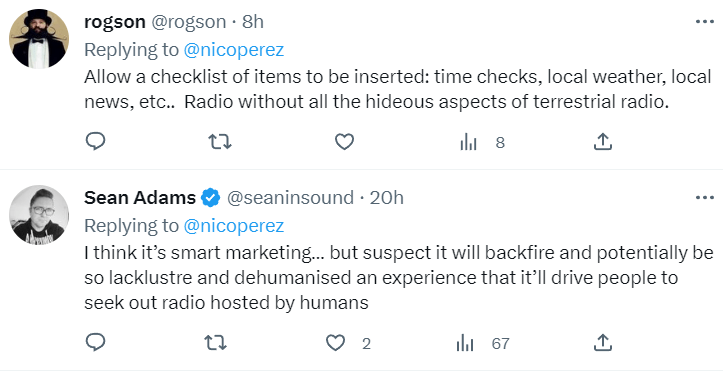Screen dimensions: 723x376
Task: Open @nicoperez link in rogson's reply
Action: point(234,50)
